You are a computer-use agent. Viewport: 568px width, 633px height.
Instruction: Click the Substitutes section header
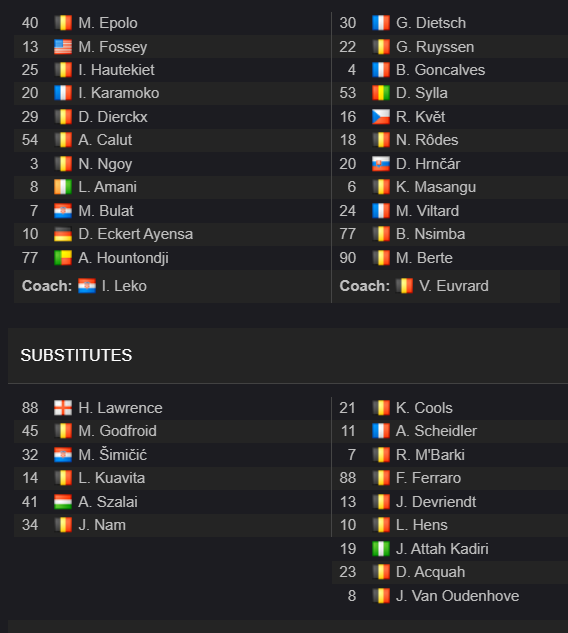76,355
